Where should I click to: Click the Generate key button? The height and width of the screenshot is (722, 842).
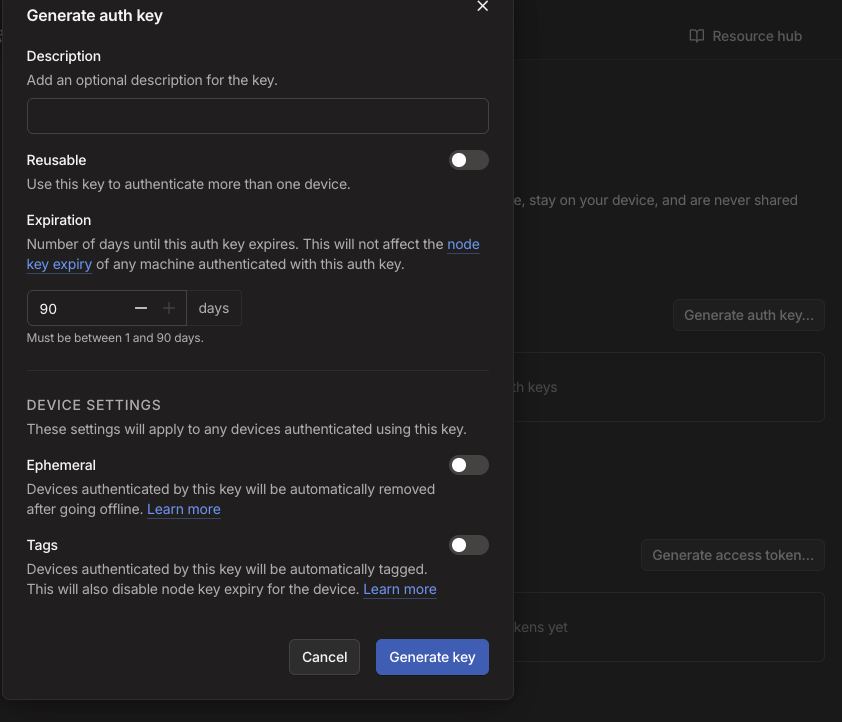click(x=432, y=657)
